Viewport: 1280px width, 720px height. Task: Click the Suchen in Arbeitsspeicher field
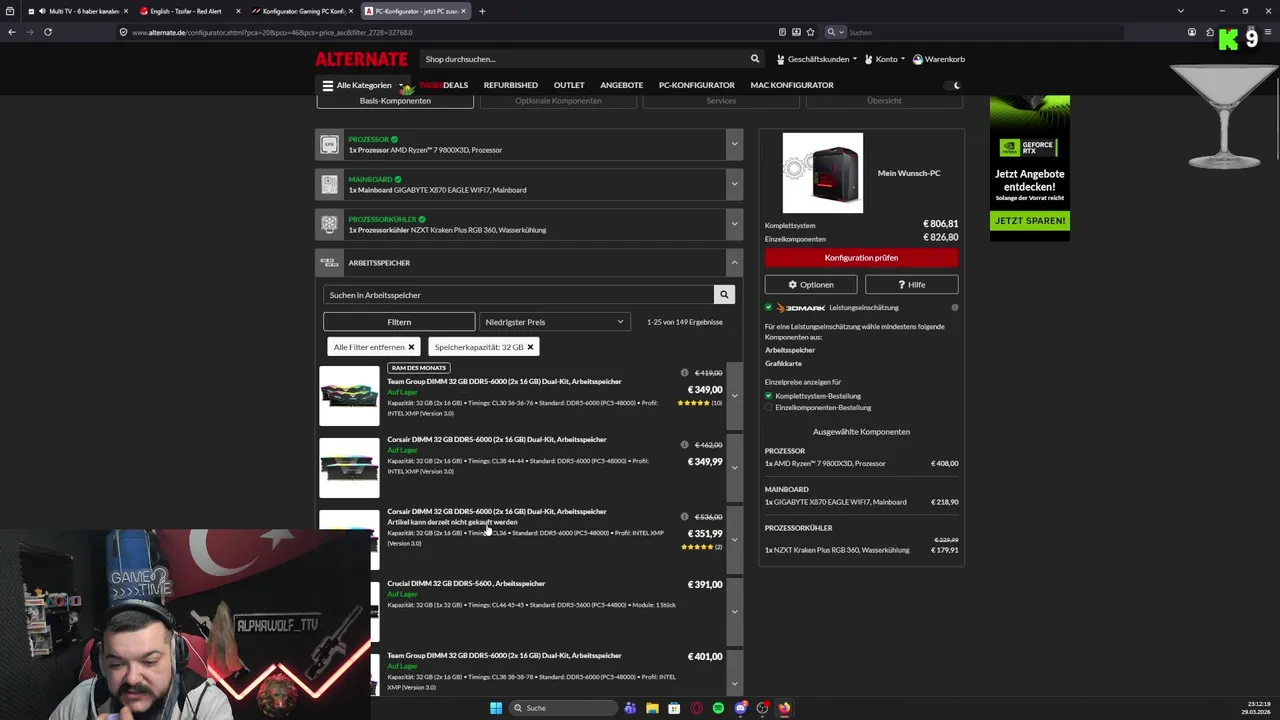518,295
